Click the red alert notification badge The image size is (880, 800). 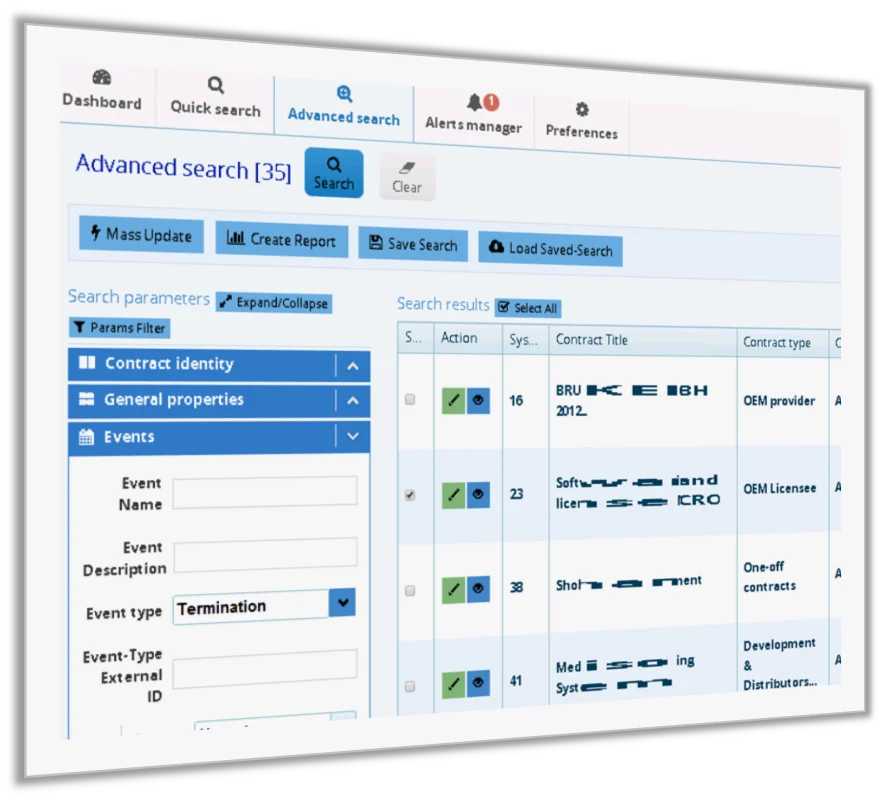point(491,102)
